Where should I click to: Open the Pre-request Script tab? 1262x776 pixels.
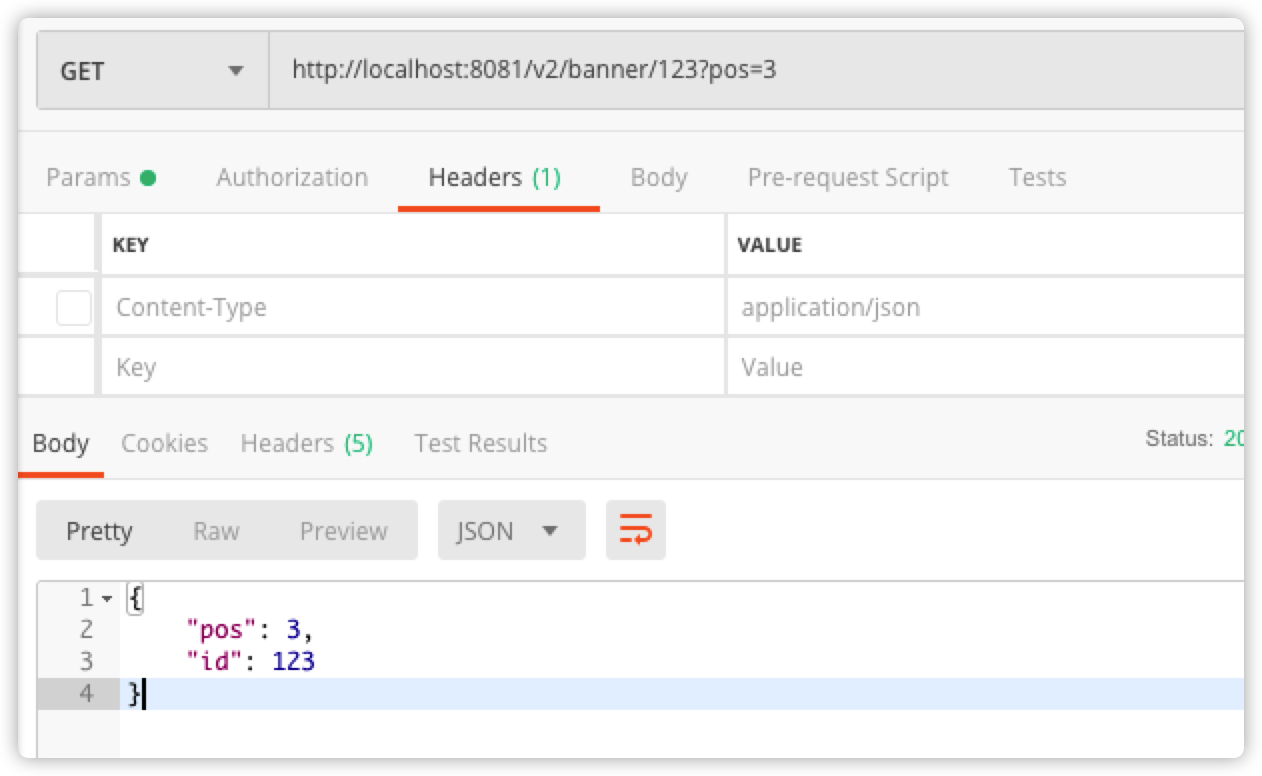point(848,178)
